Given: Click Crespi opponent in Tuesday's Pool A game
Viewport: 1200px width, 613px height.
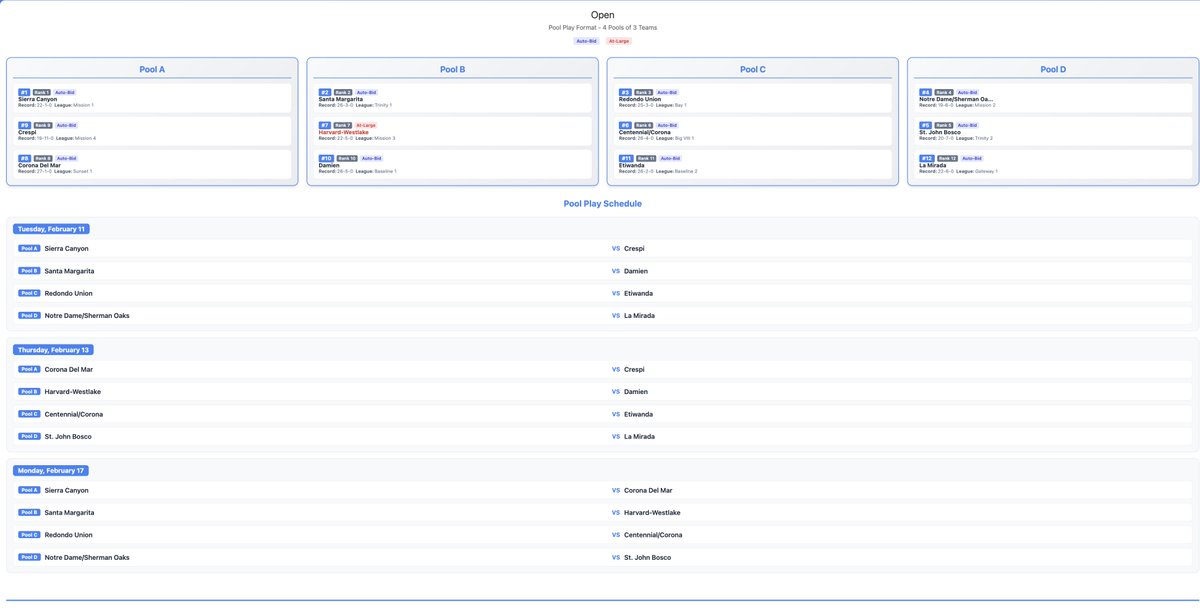Looking at the screenshot, I should tap(634, 248).
